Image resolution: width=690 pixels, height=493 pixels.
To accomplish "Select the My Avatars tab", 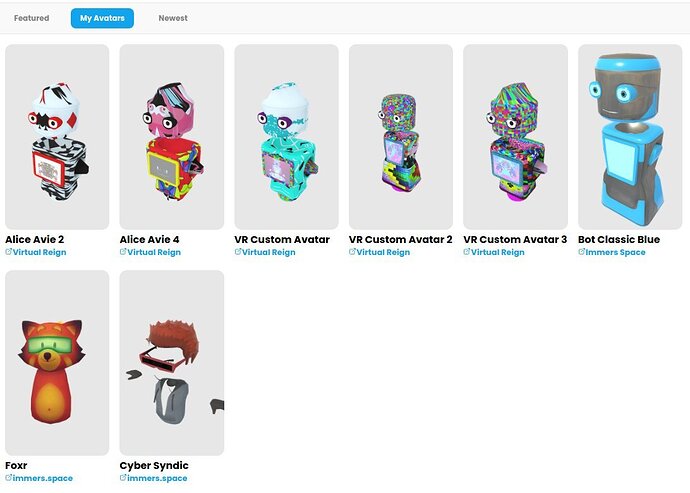I will [102, 18].
